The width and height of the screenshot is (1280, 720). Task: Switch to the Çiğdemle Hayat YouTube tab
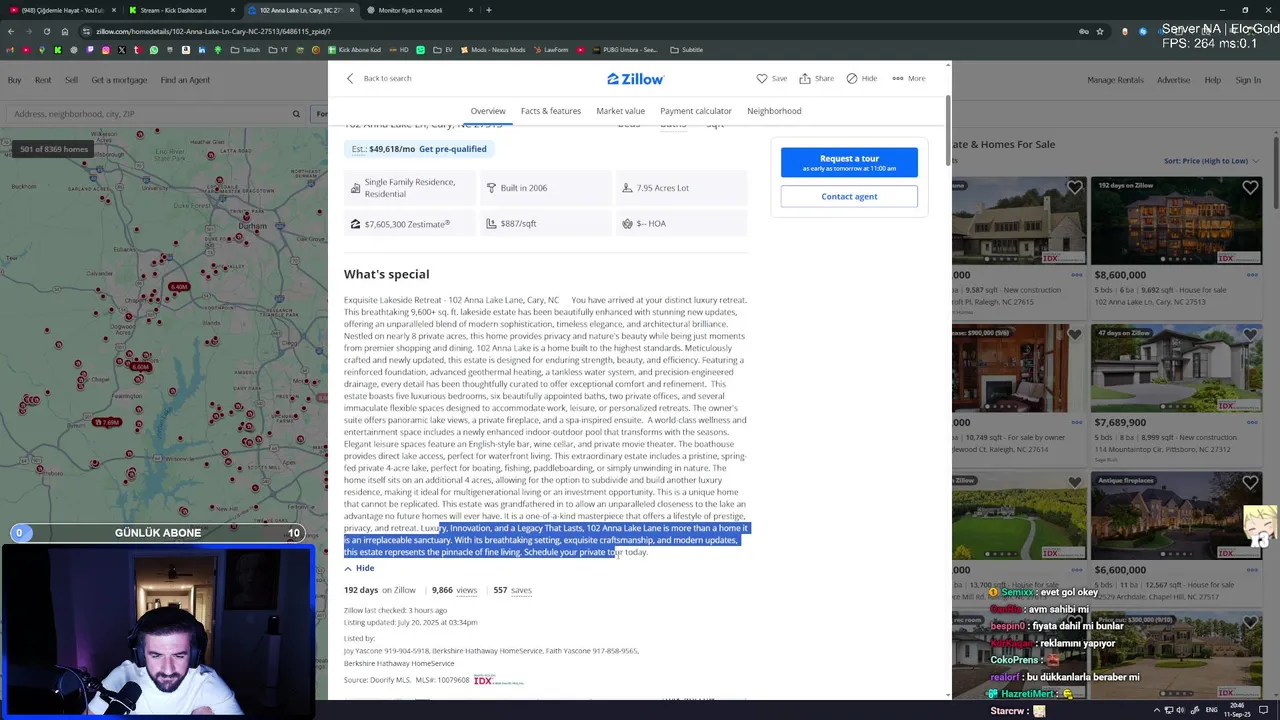click(x=62, y=10)
